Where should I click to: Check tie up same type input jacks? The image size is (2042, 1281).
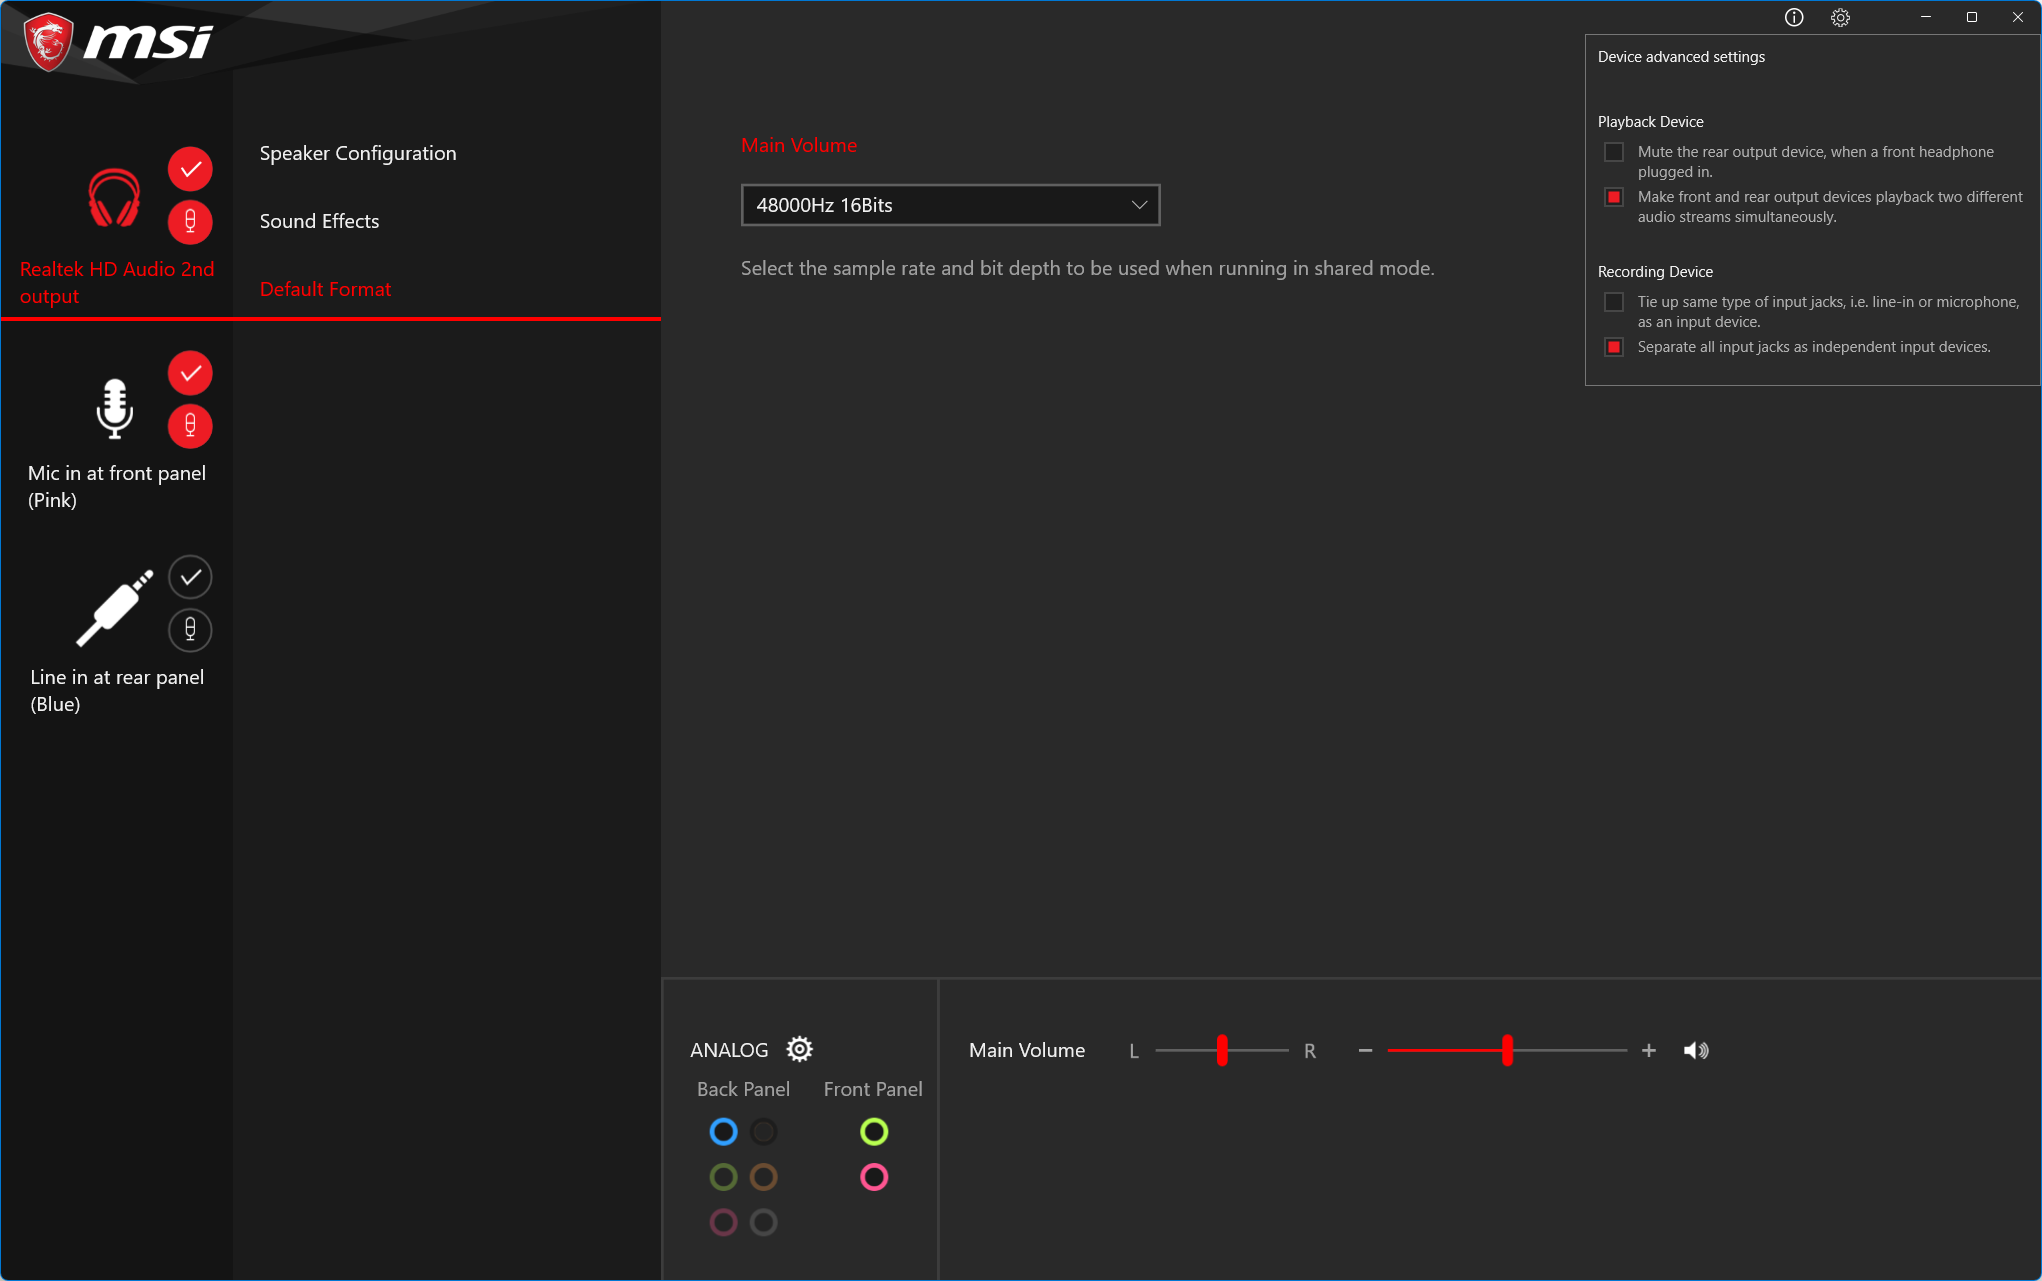(x=1614, y=302)
